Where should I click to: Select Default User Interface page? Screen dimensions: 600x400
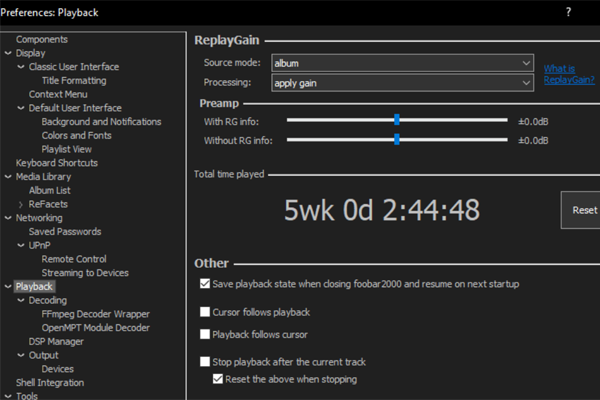75,108
